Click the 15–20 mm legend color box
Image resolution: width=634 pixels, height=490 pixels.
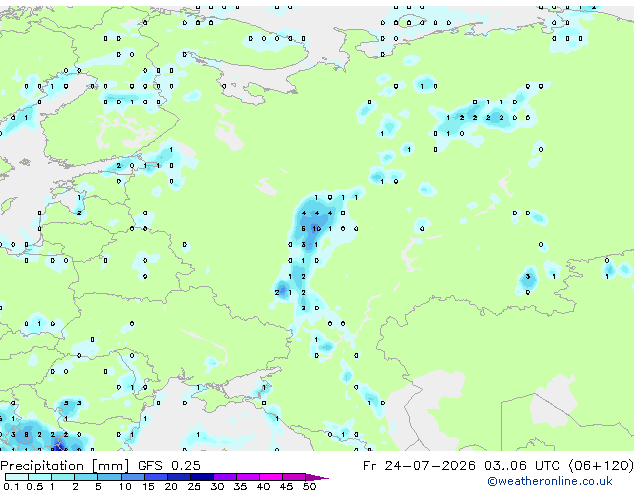point(155,477)
